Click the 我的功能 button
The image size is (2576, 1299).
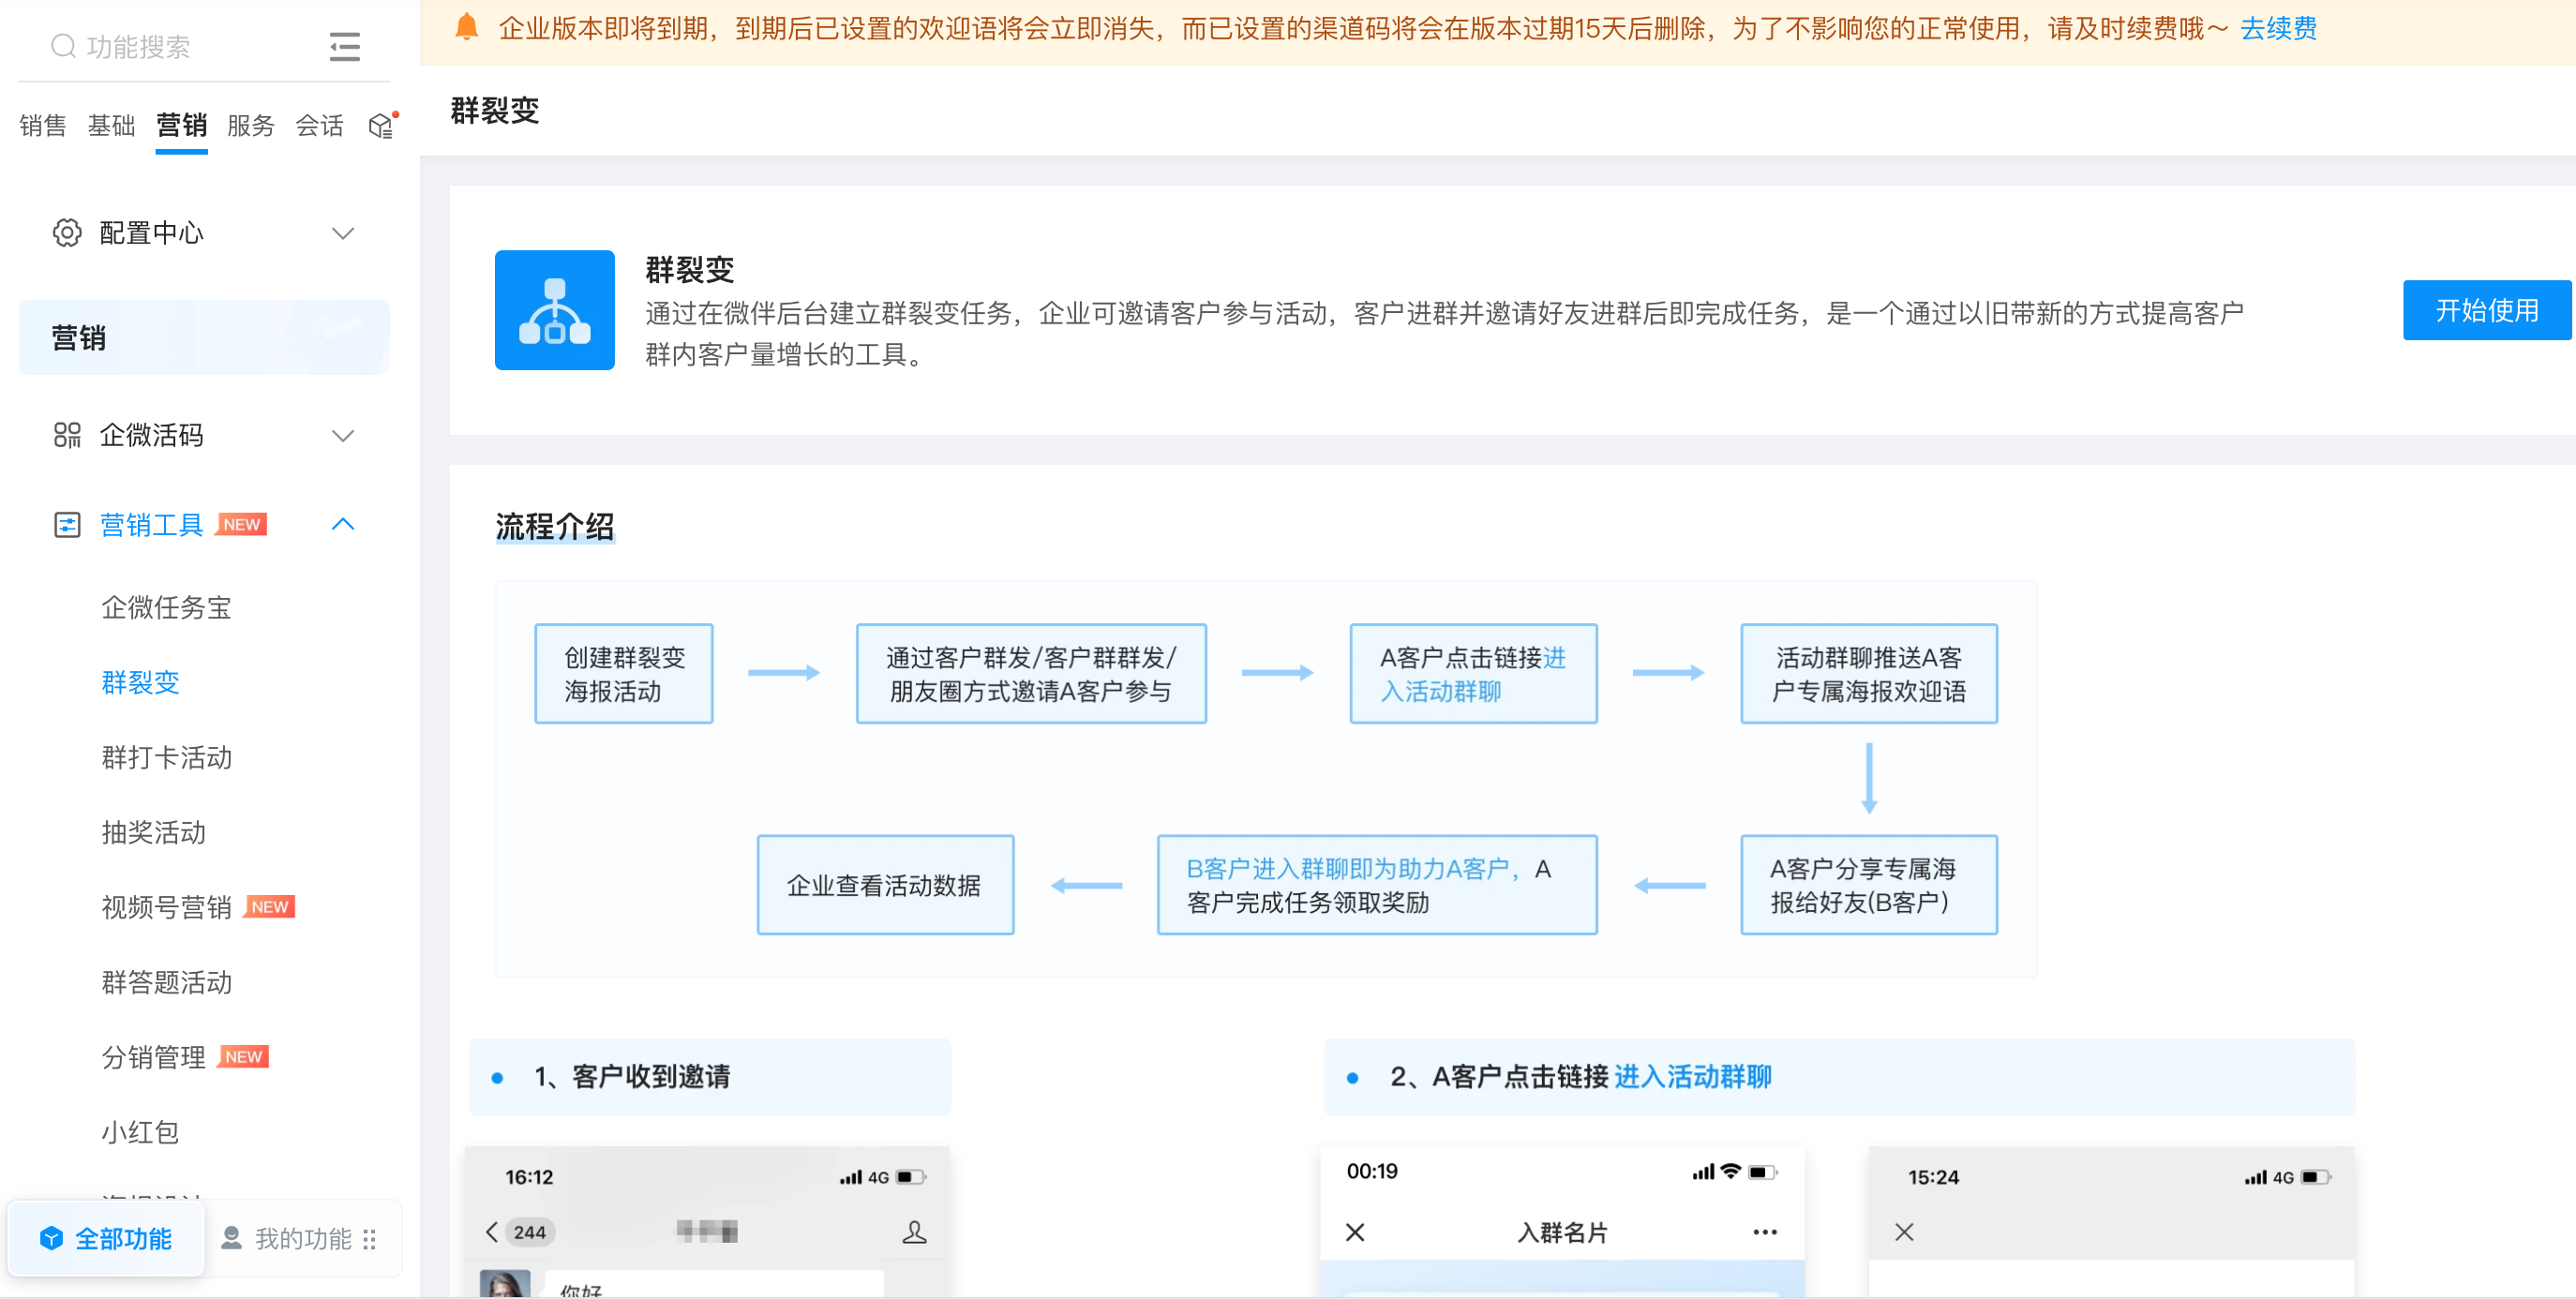301,1238
